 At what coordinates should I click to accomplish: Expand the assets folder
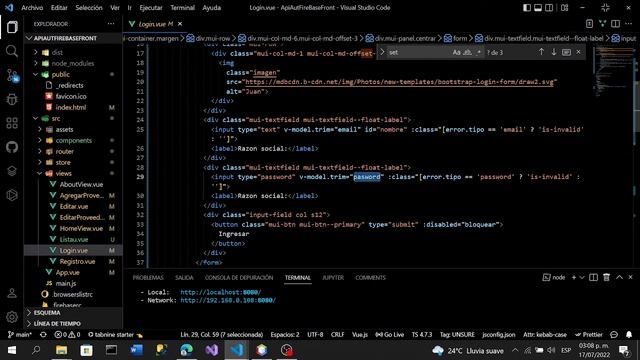coord(64,129)
